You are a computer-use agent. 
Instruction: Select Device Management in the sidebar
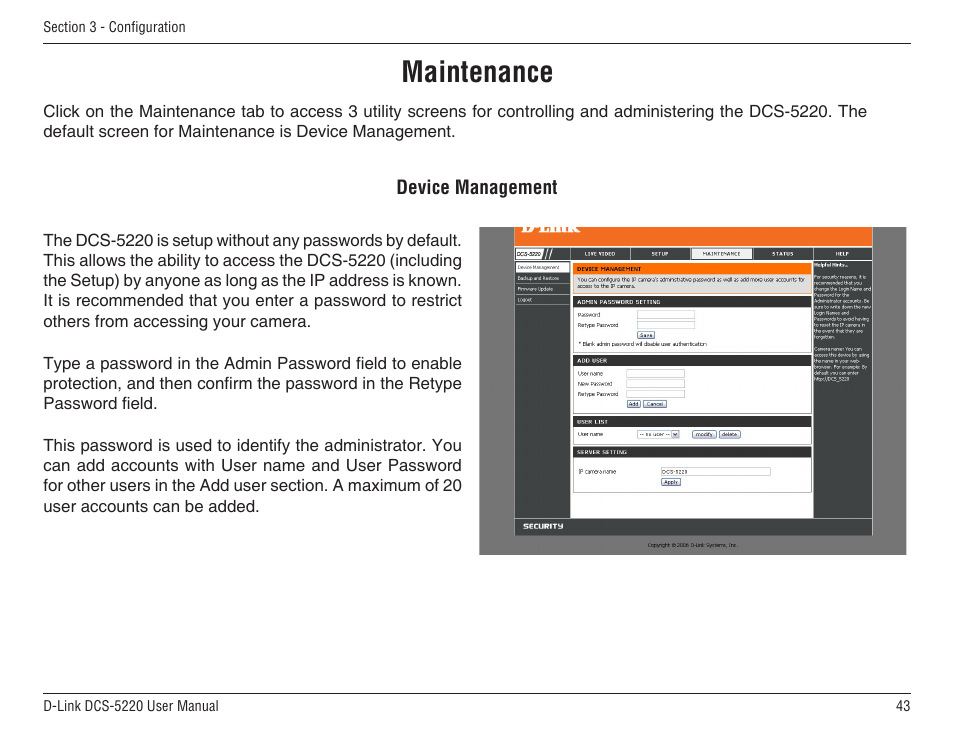[x=542, y=267]
